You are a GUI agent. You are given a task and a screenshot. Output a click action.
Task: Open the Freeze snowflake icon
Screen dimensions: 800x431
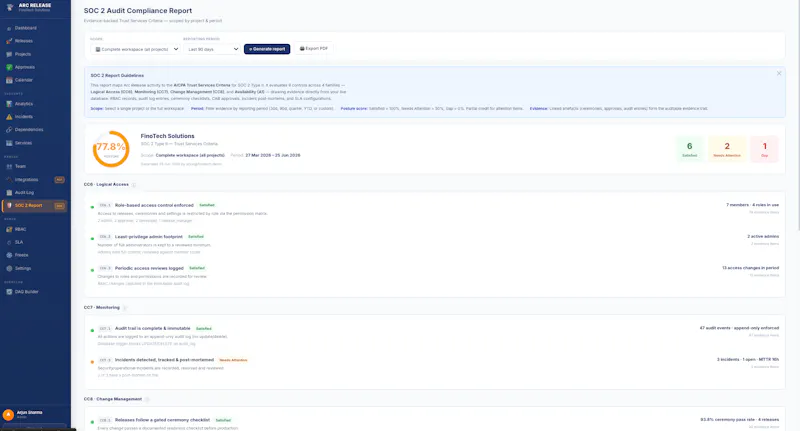point(9,255)
